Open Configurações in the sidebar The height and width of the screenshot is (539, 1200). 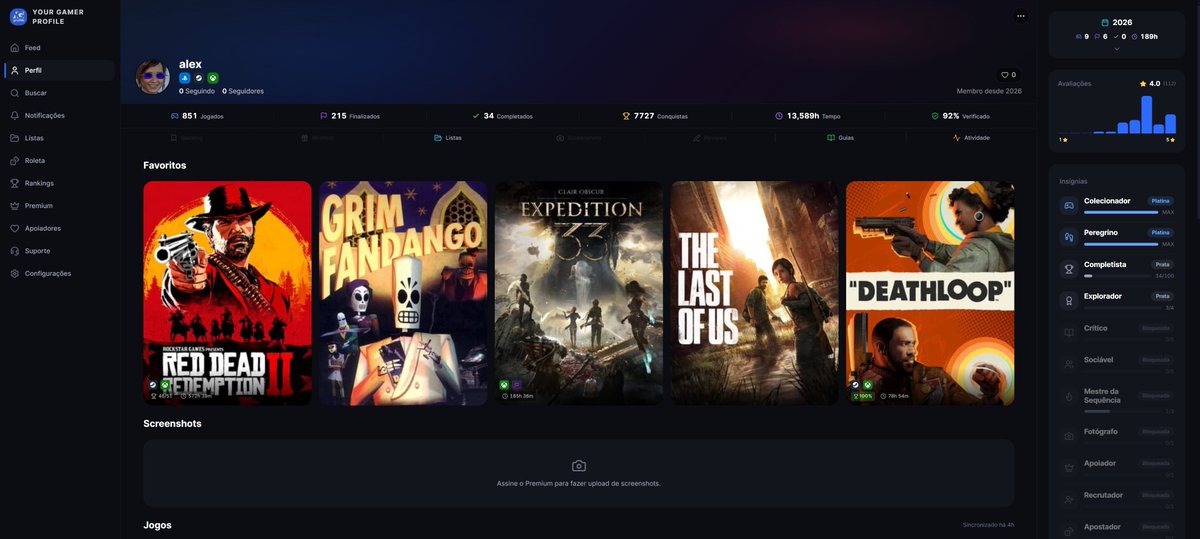pyautogui.click(x=60, y=273)
